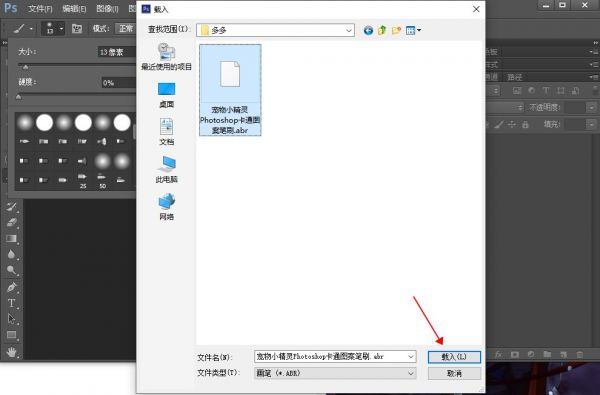Go to 桌面 in sidebar
This screenshot has width=600, height=395.
pos(166,95)
